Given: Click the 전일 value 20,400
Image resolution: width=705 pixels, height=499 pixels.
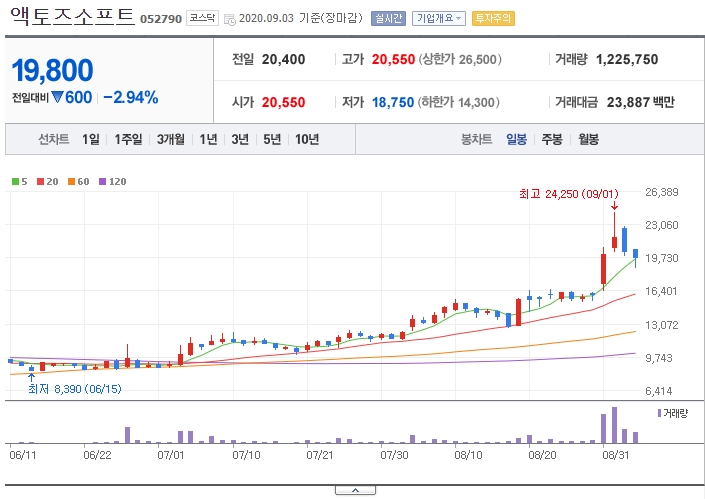Looking at the screenshot, I should tap(283, 59).
